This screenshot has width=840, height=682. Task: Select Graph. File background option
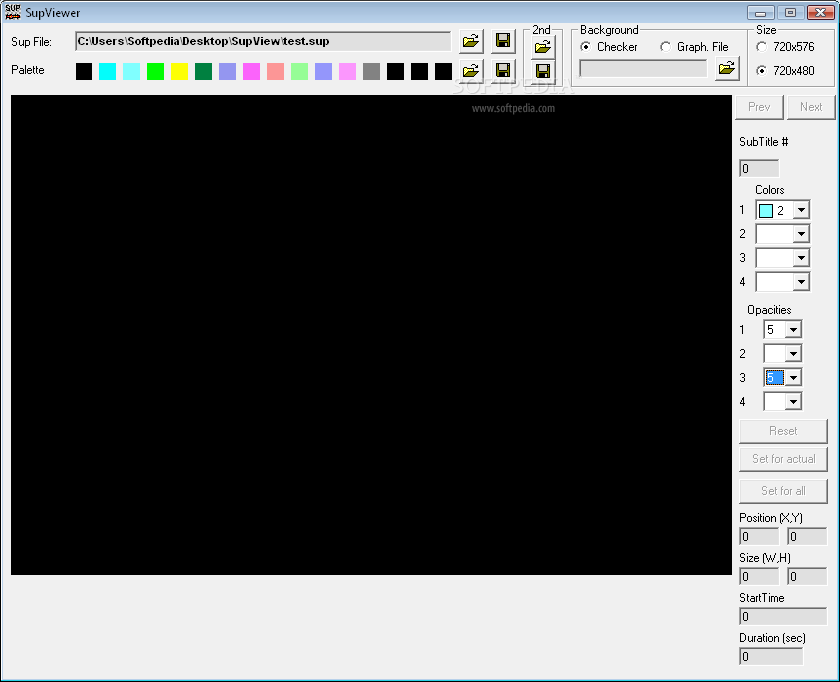[694, 47]
